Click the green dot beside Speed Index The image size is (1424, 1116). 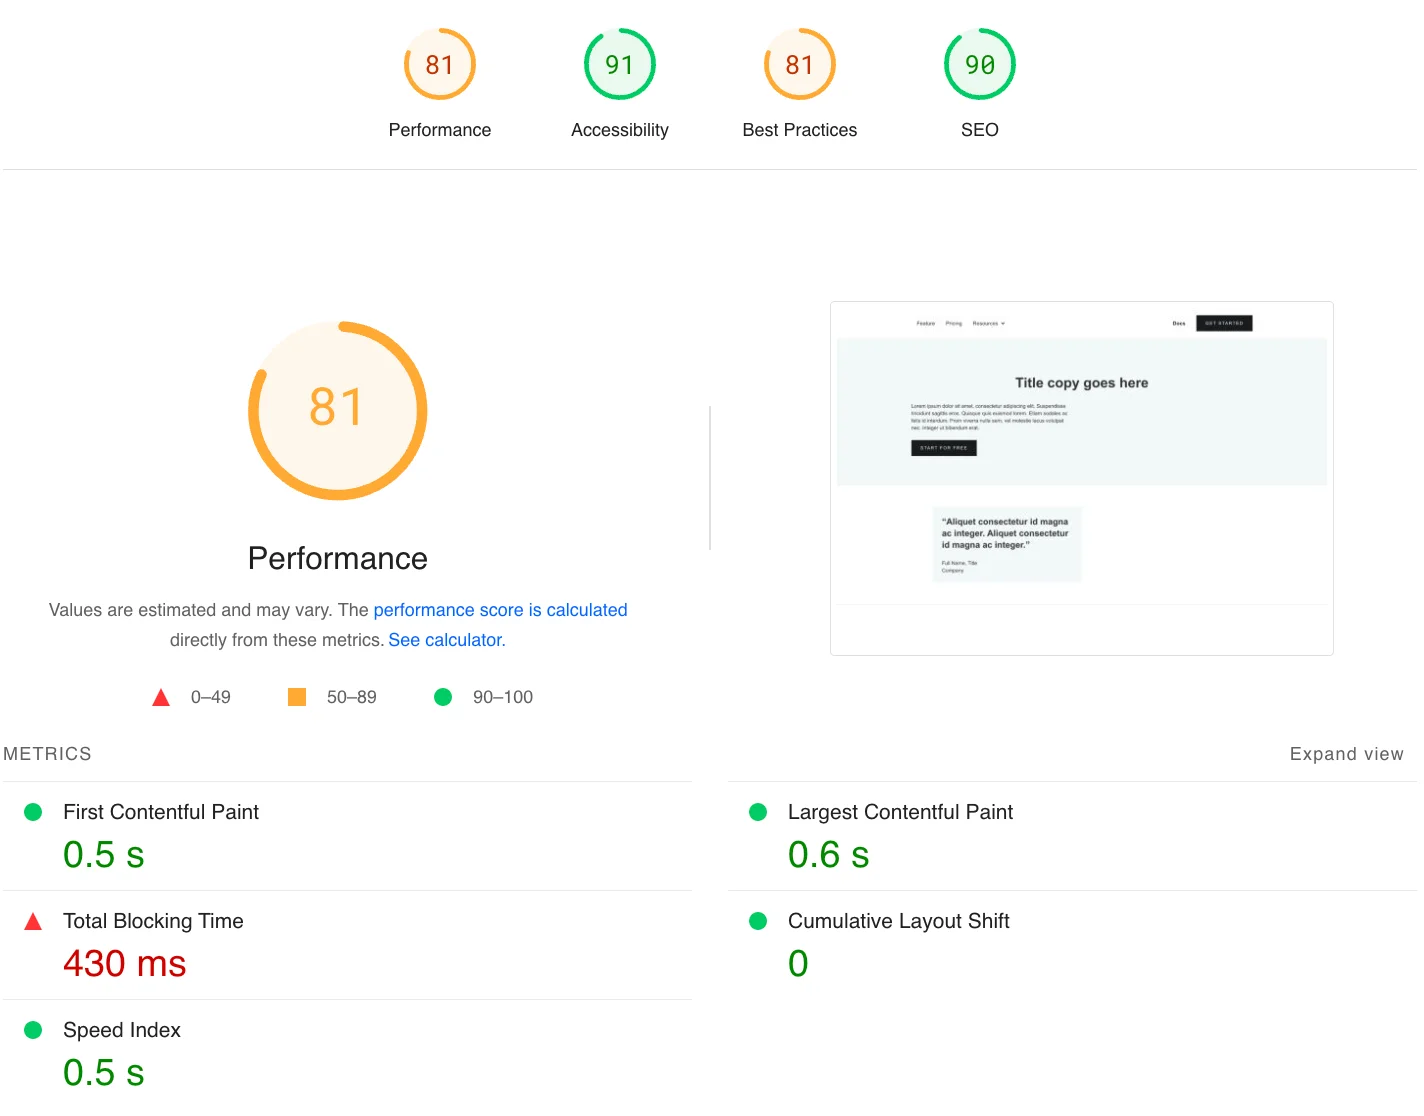33,1030
